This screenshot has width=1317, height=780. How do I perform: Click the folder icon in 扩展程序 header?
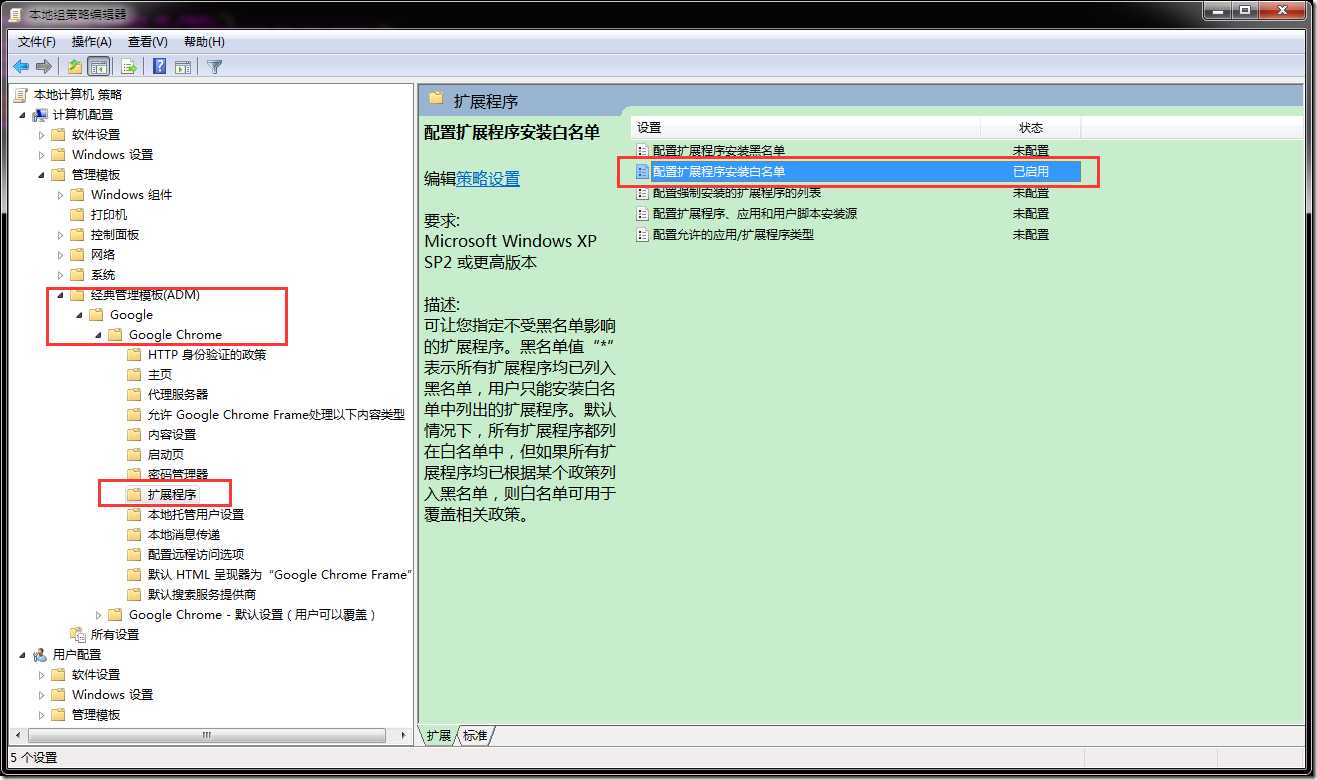point(436,98)
